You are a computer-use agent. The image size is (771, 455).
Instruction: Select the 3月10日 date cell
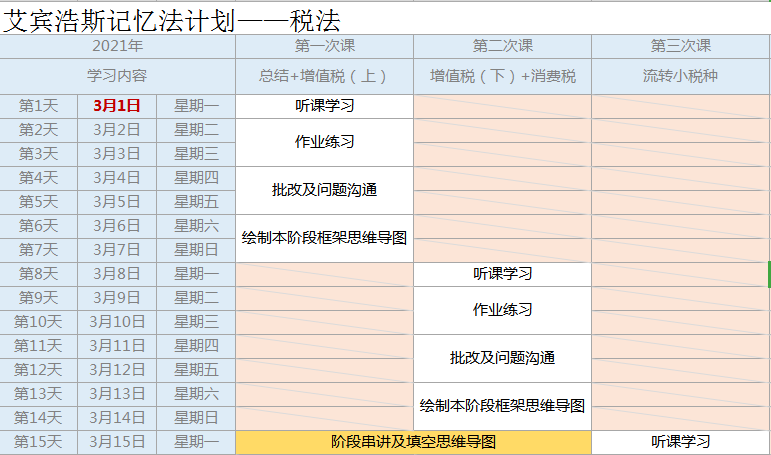[x=117, y=322]
